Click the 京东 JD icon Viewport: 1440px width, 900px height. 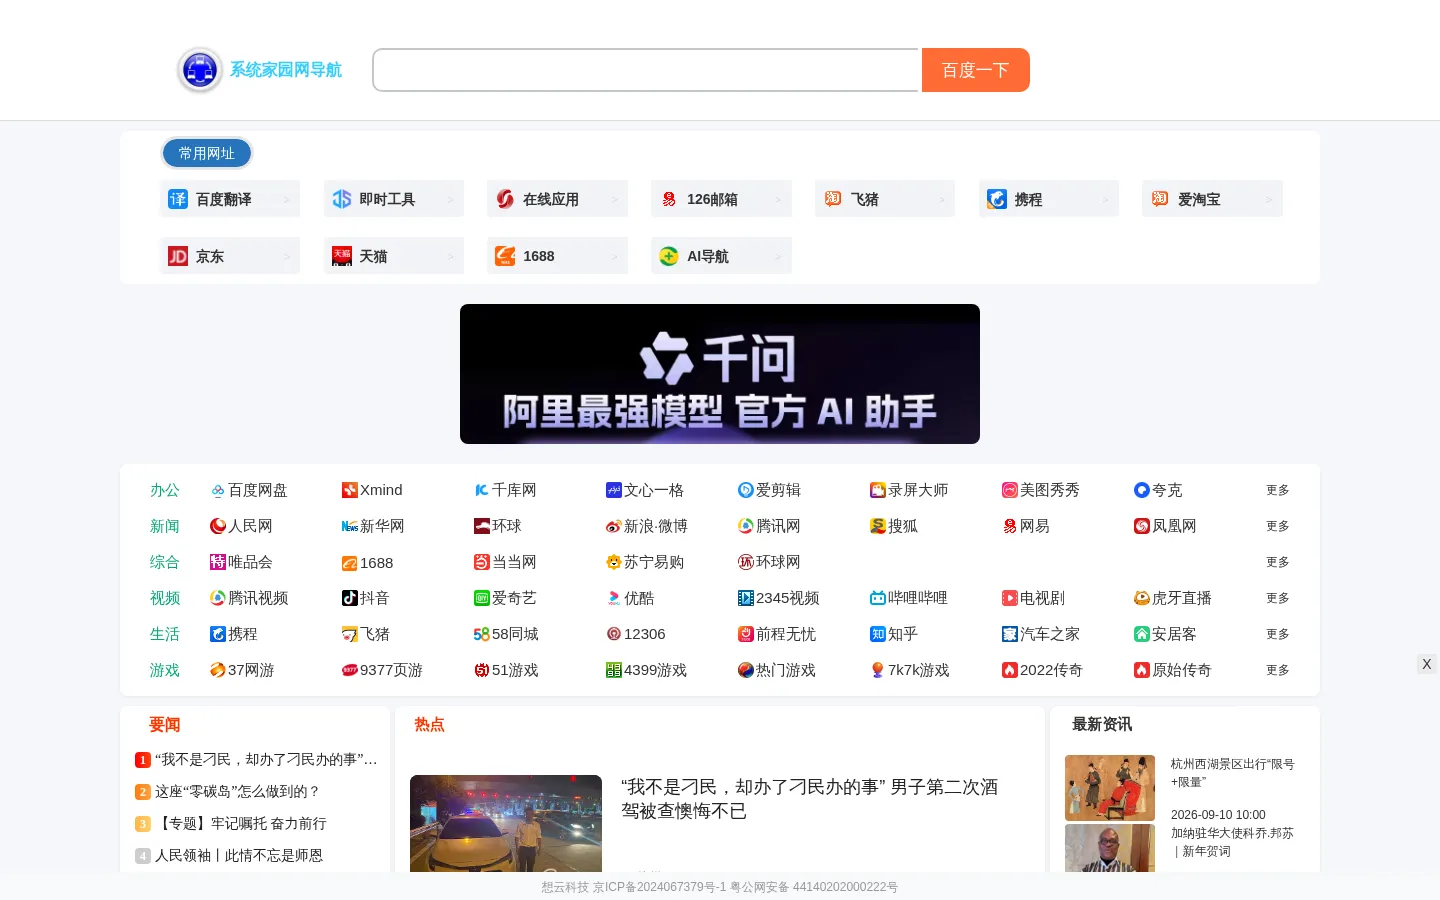[178, 256]
